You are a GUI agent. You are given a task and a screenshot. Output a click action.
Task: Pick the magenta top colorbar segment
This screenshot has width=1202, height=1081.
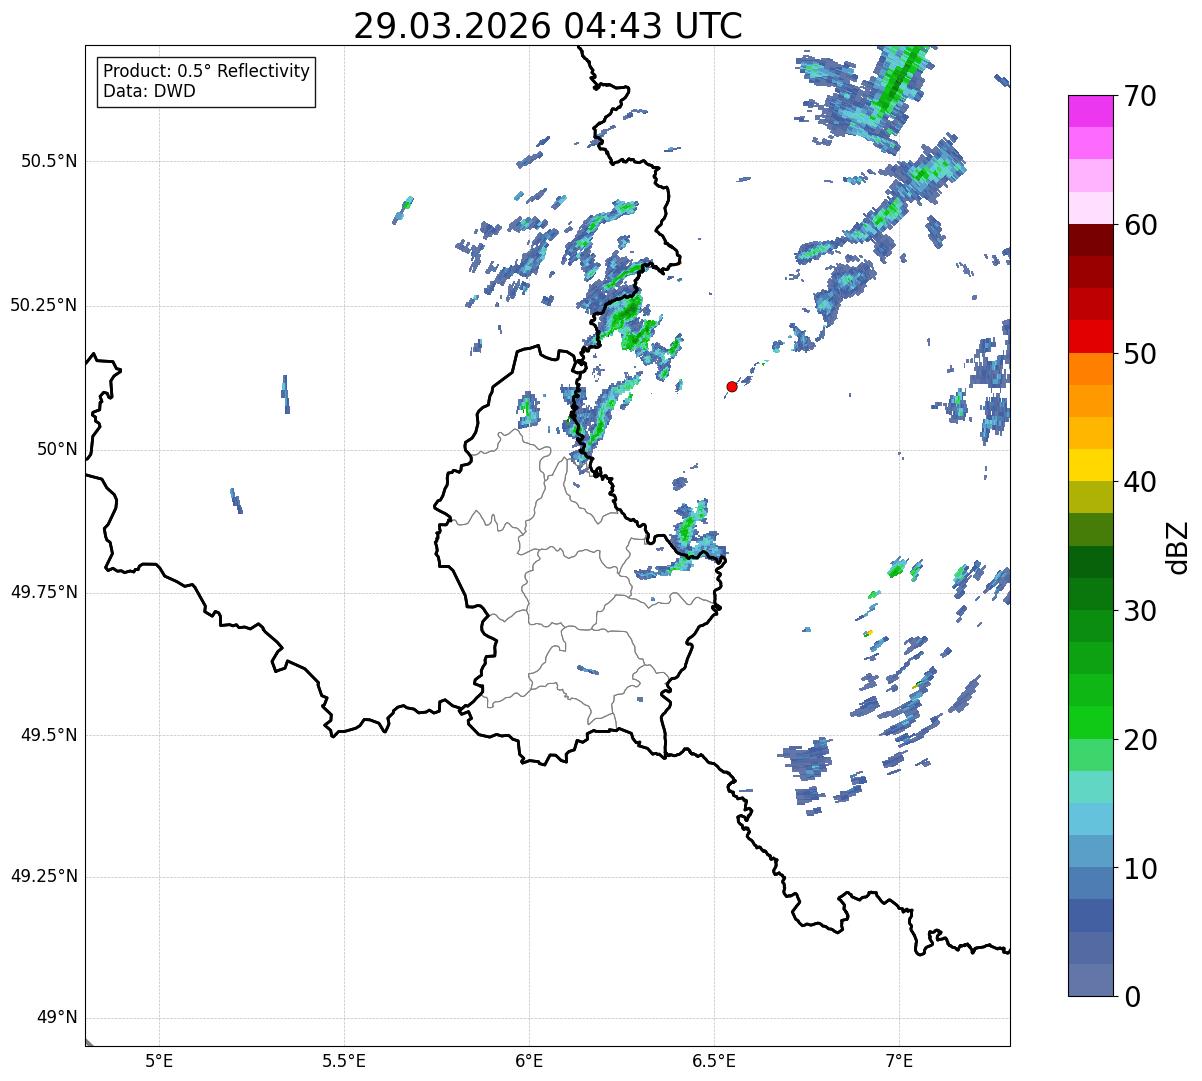point(1090,111)
